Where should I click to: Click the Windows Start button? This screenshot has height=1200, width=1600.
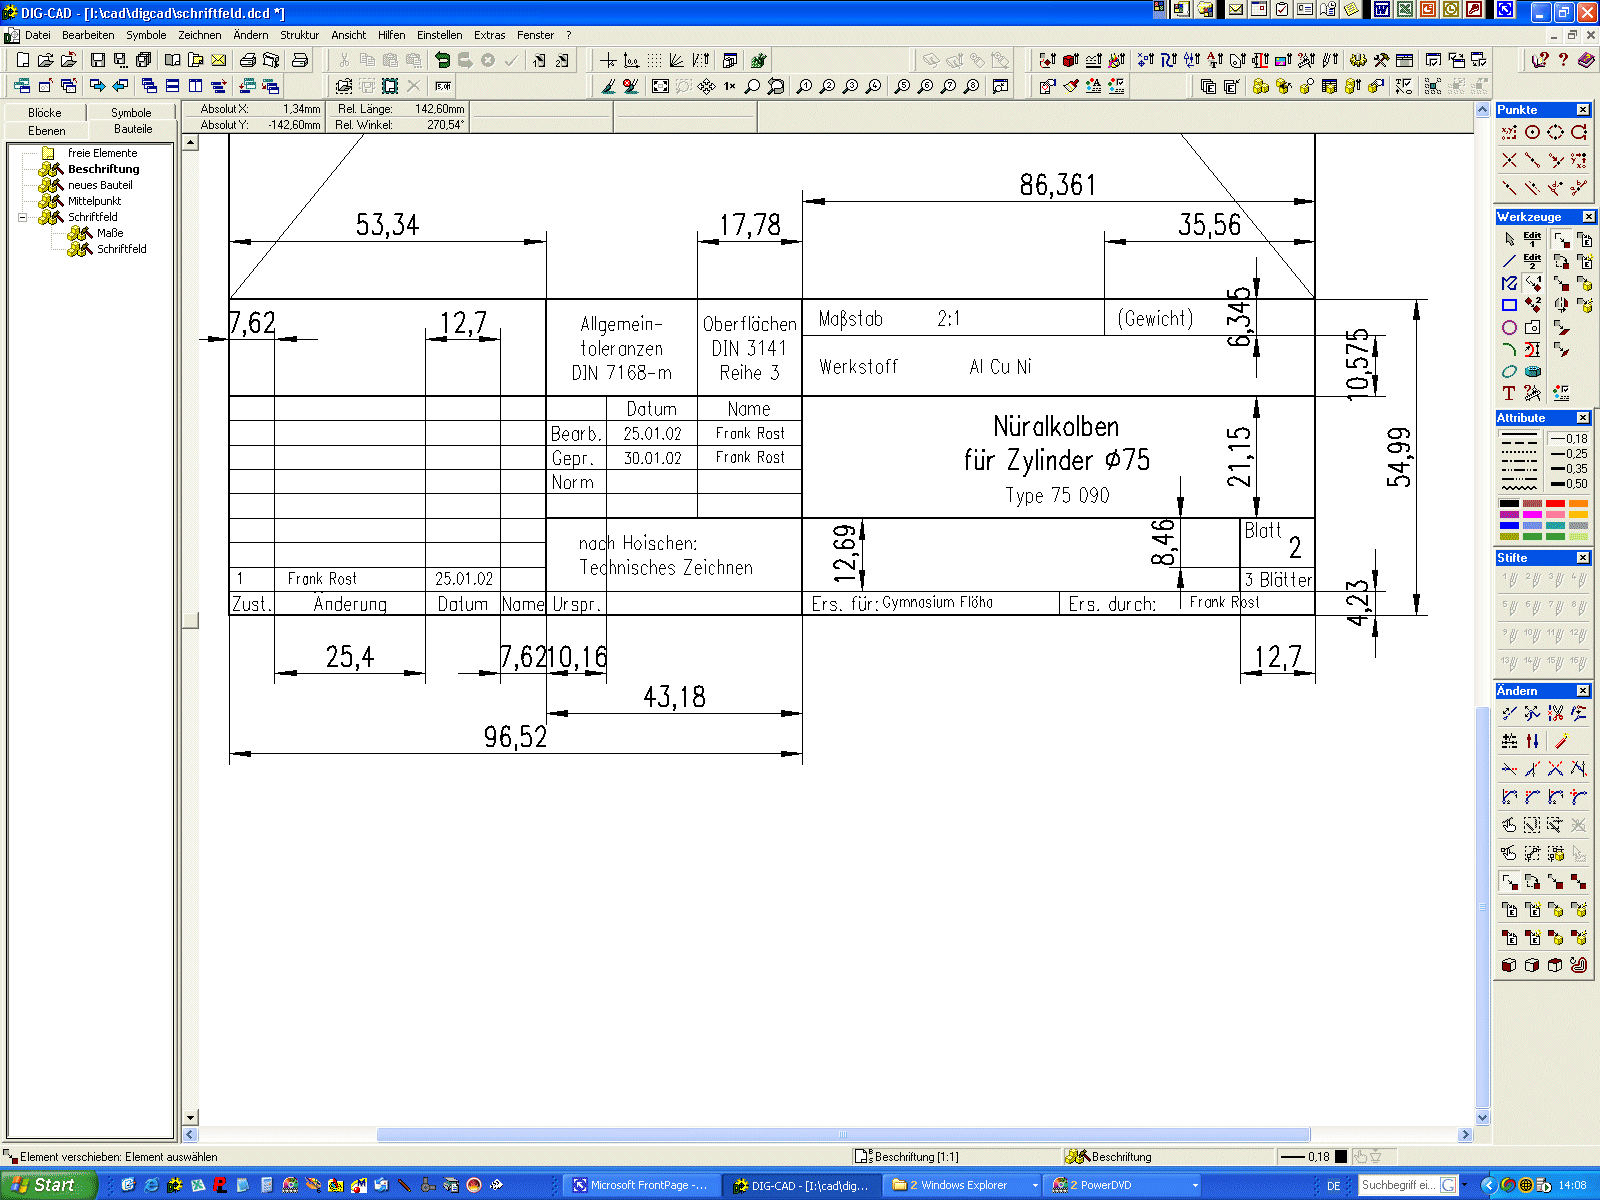click(47, 1185)
